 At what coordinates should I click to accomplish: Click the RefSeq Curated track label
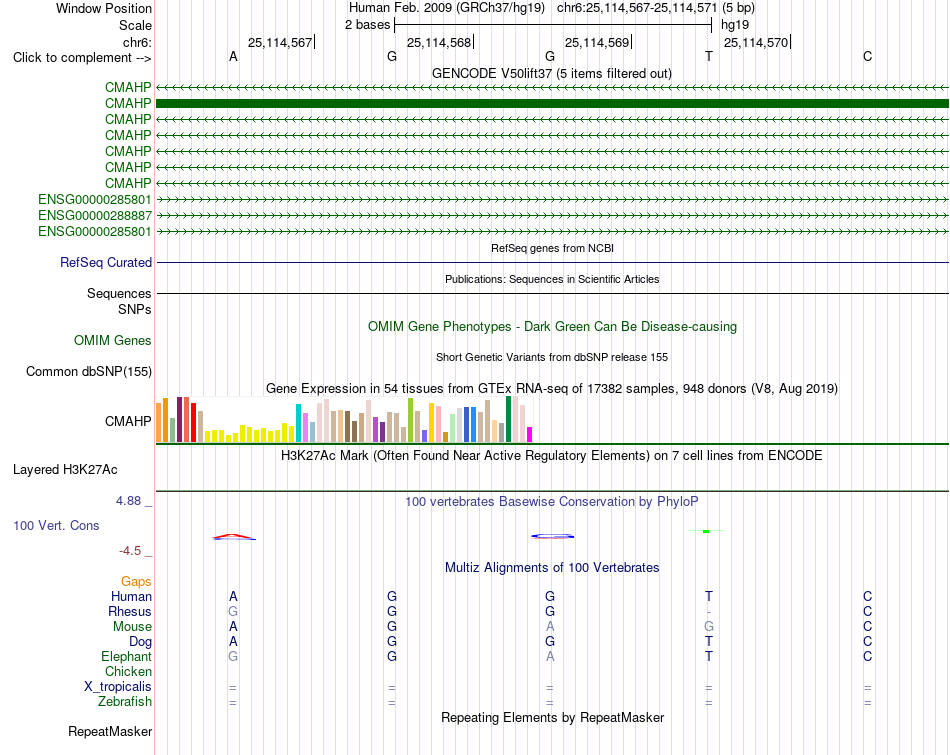(x=105, y=262)
